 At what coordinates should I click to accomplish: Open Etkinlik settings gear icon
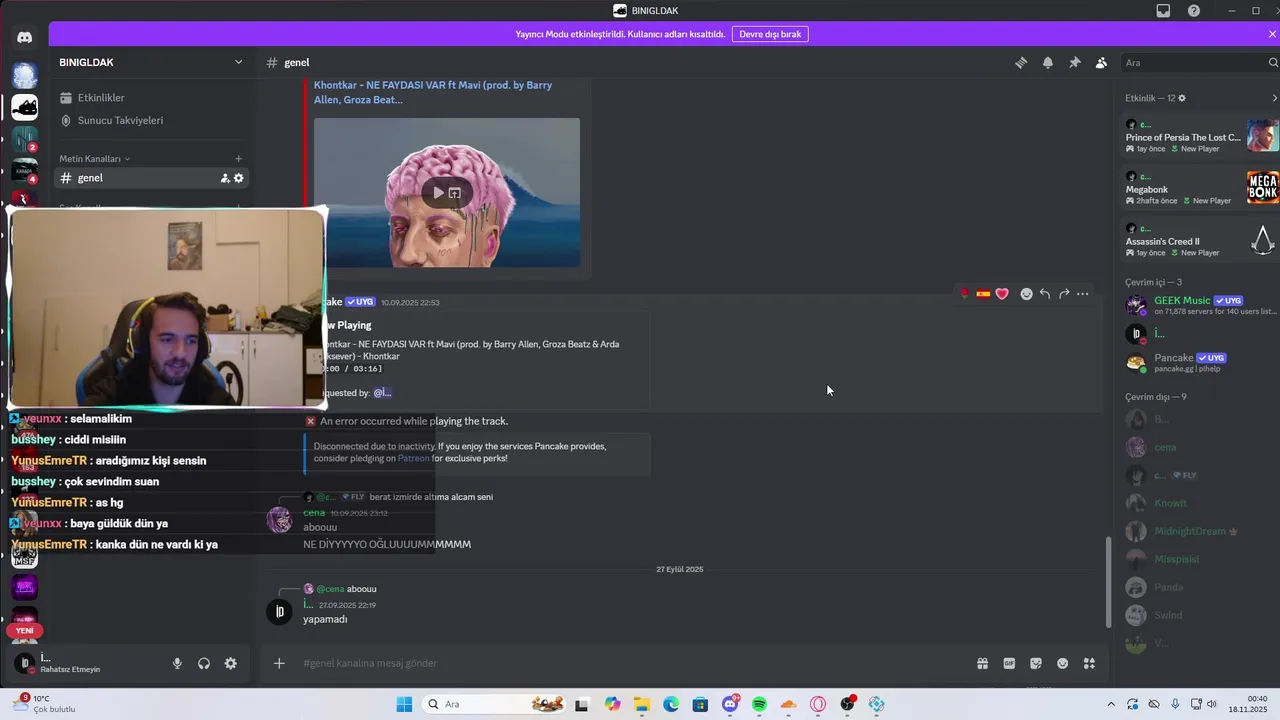pos(1182,98)
